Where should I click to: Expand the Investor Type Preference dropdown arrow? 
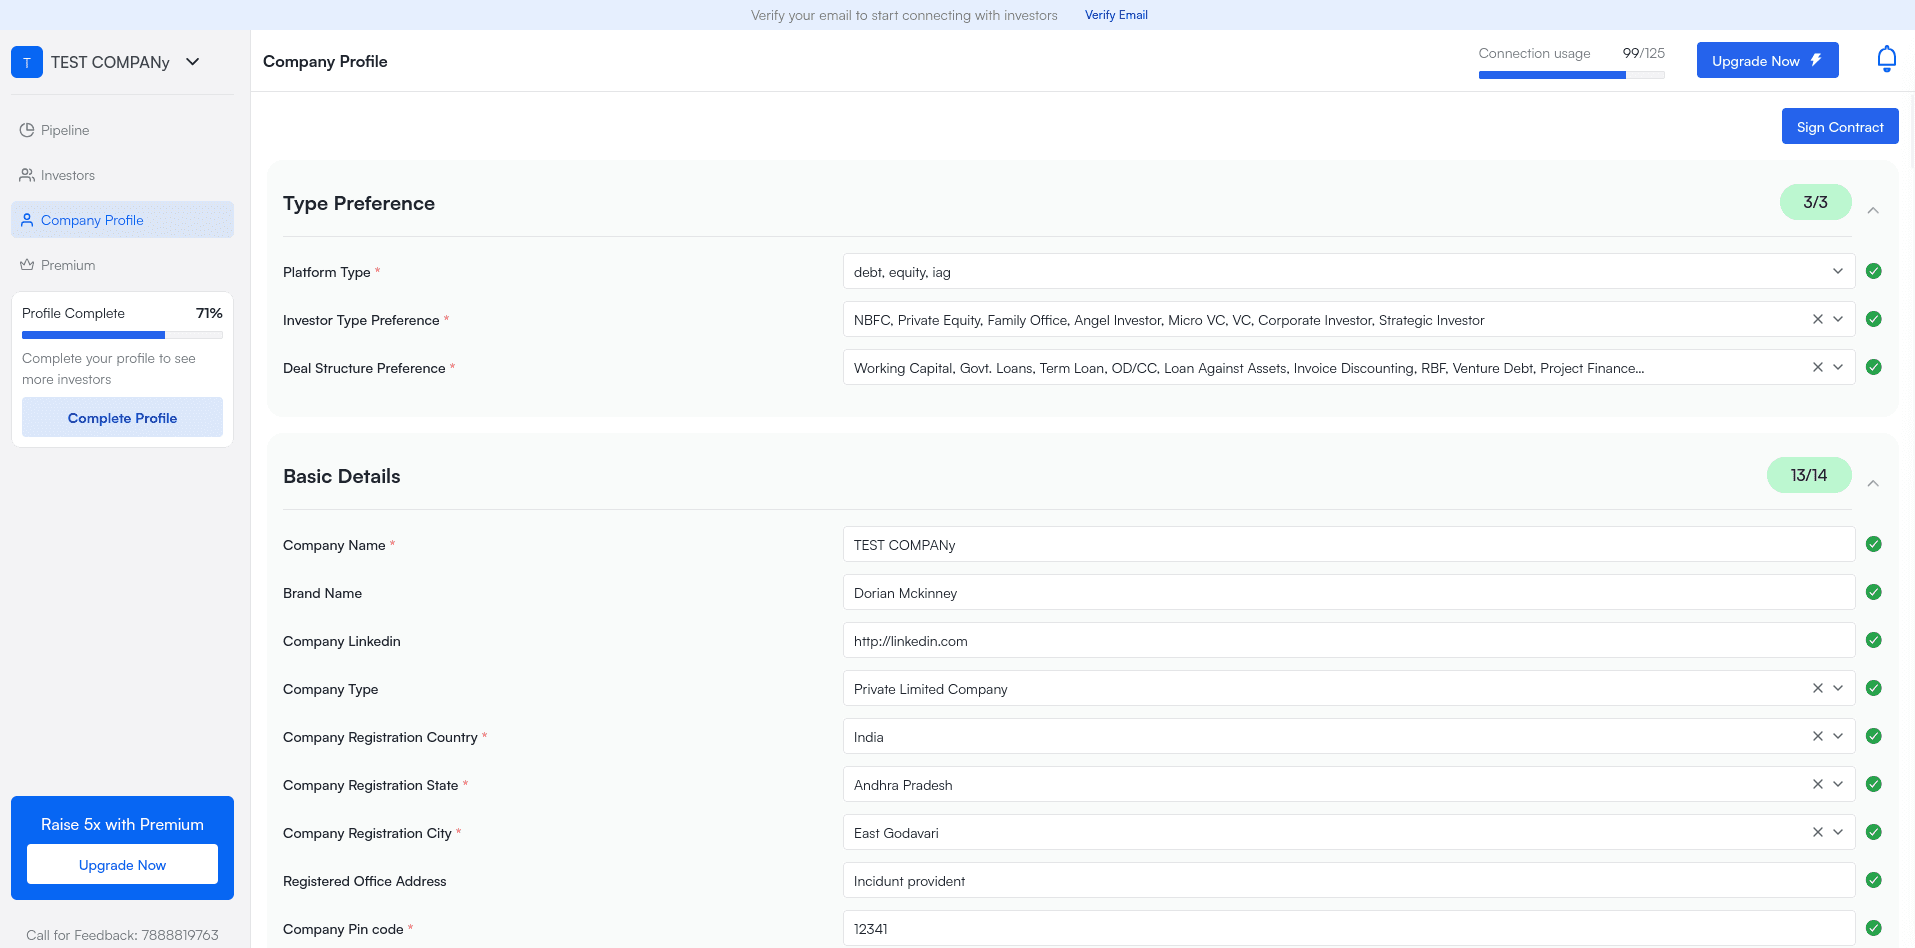point(1838,319)
